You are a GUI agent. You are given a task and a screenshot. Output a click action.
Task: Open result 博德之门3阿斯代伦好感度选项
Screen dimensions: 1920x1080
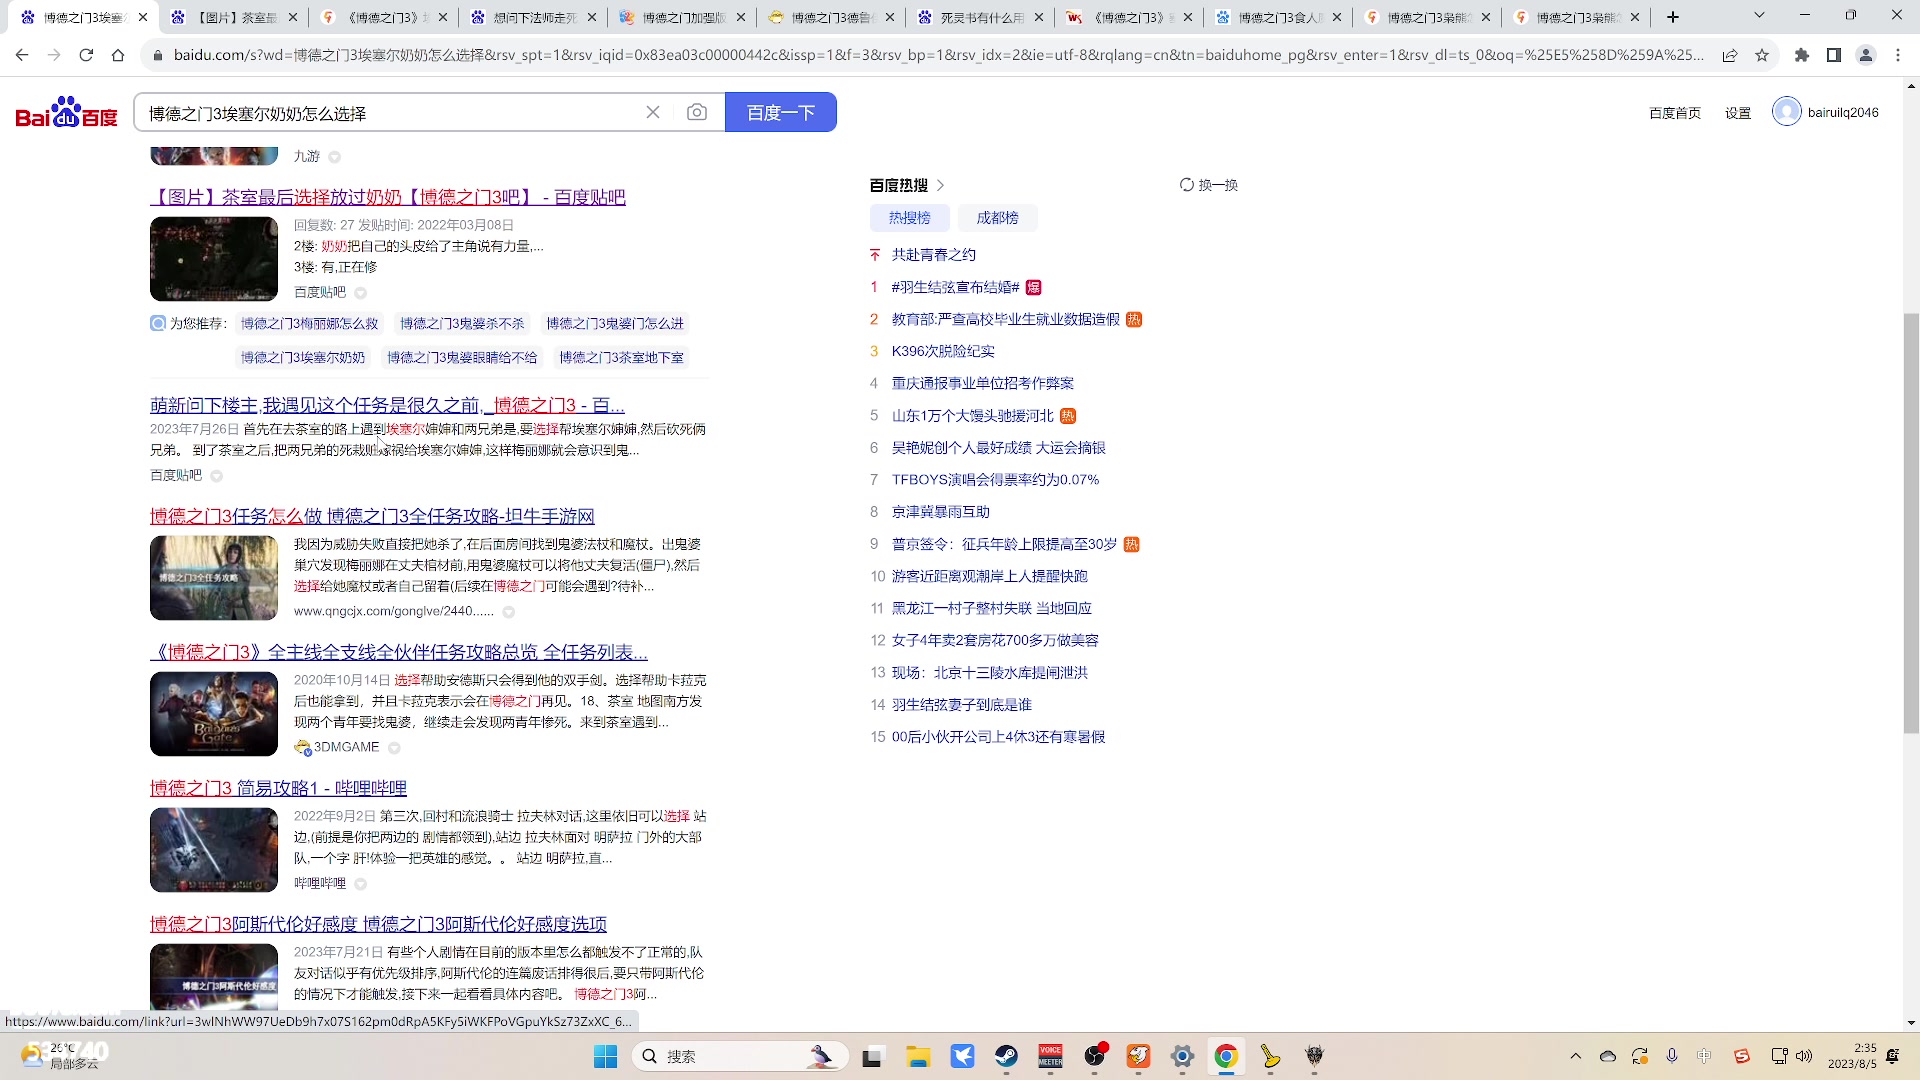coord(378,924)
